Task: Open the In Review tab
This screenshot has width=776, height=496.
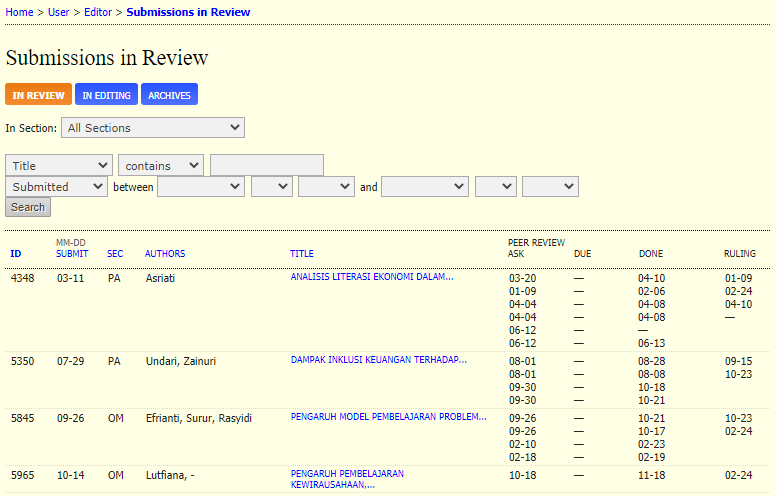Action: [38, 95]
